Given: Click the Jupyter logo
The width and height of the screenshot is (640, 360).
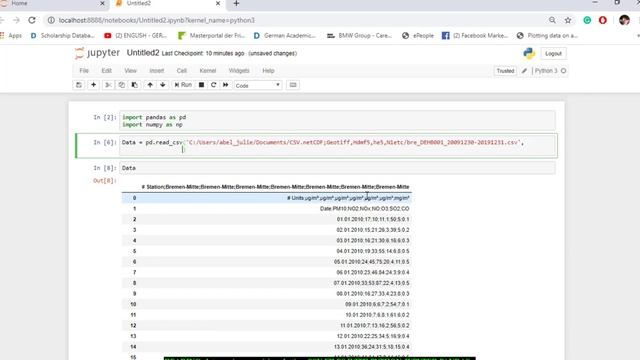Looking at the screenshot, I should (x=97, y=53).
